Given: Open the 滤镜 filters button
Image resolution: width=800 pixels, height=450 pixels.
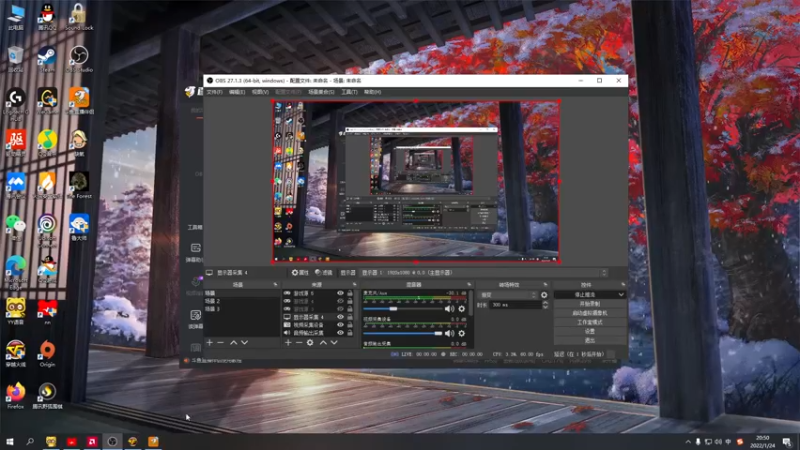Looking at the screenshot, I should [323, 272].
